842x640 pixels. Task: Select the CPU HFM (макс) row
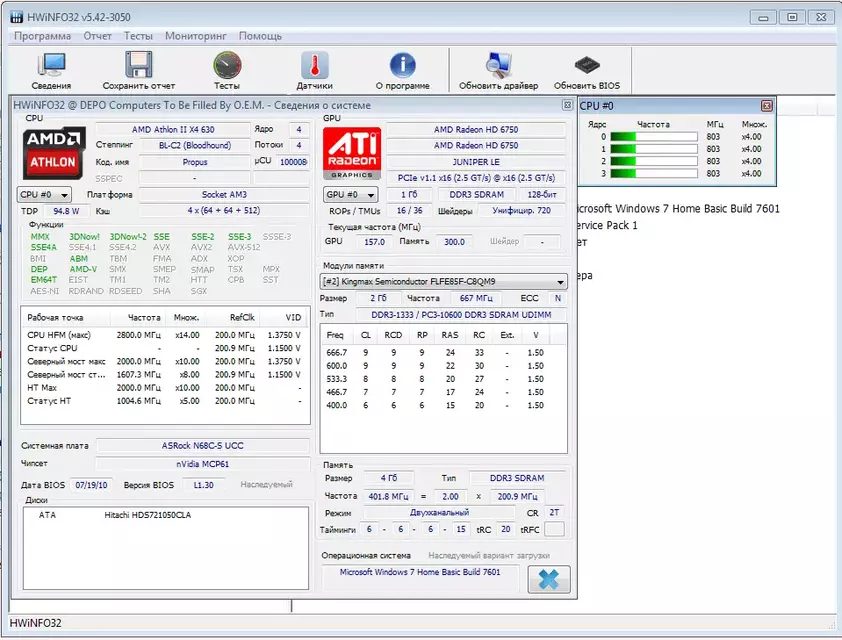click(x=164, y=335)
